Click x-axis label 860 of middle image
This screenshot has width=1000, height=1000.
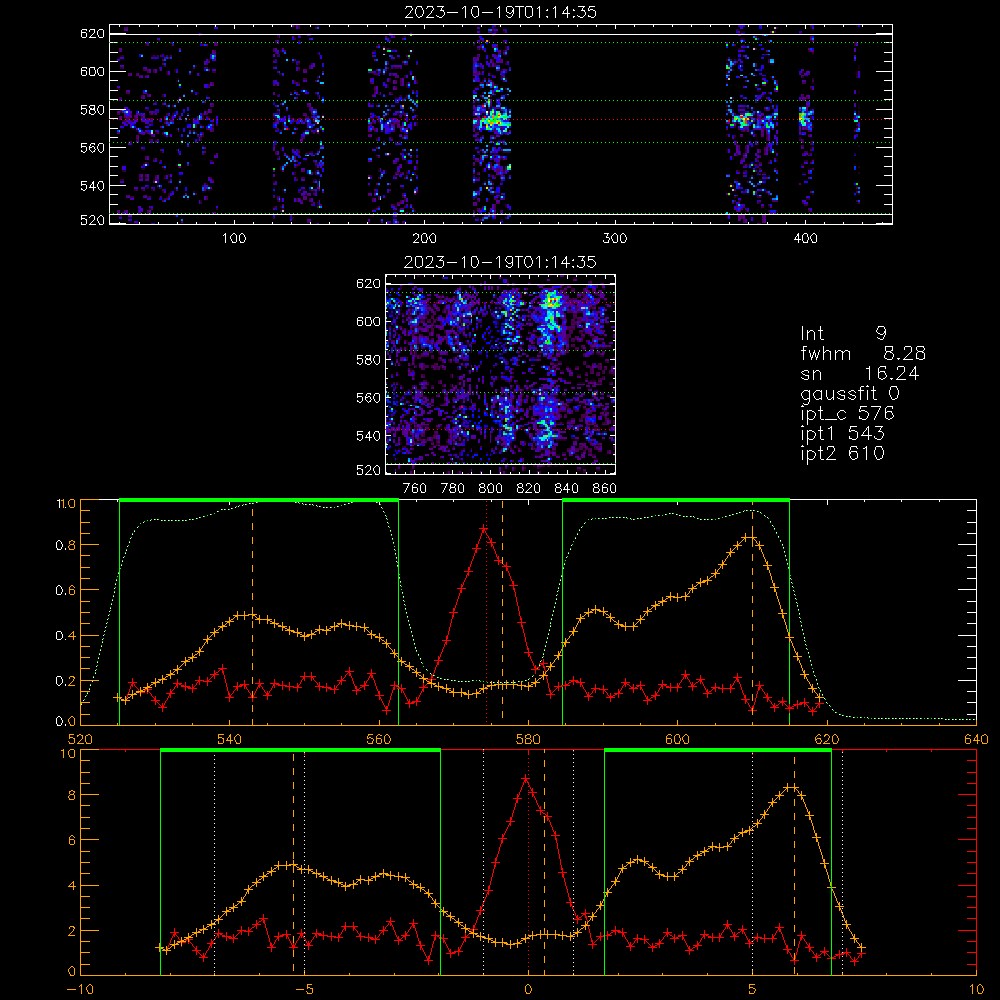605,489
